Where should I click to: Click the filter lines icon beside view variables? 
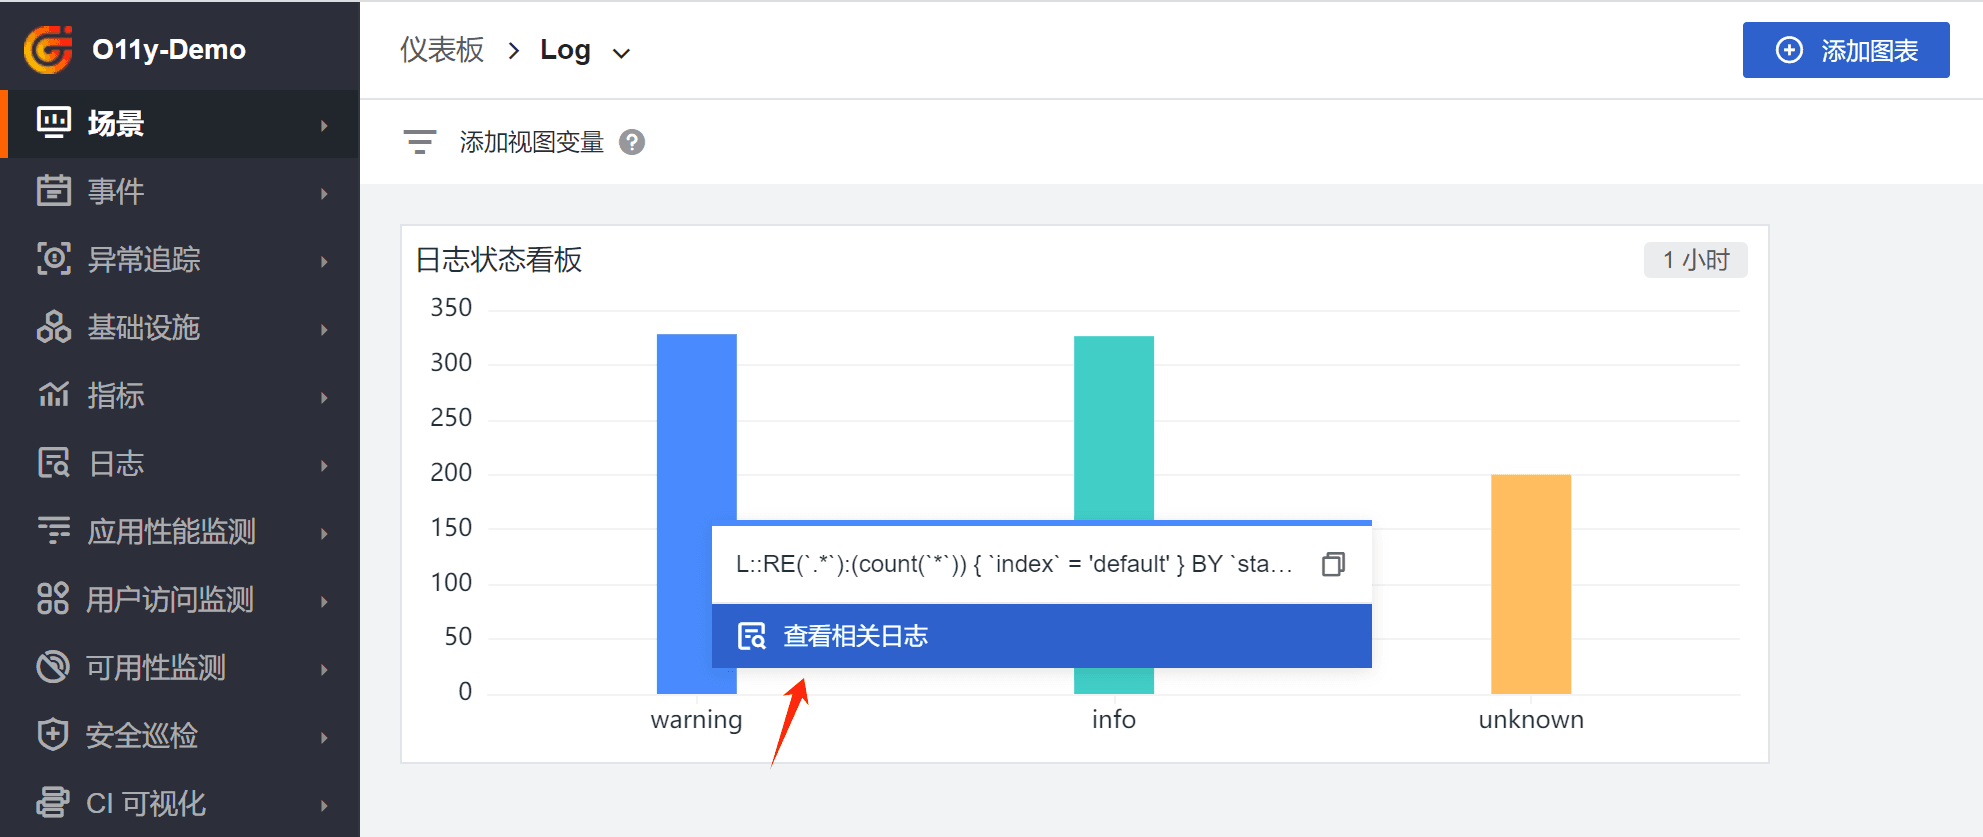420,142
